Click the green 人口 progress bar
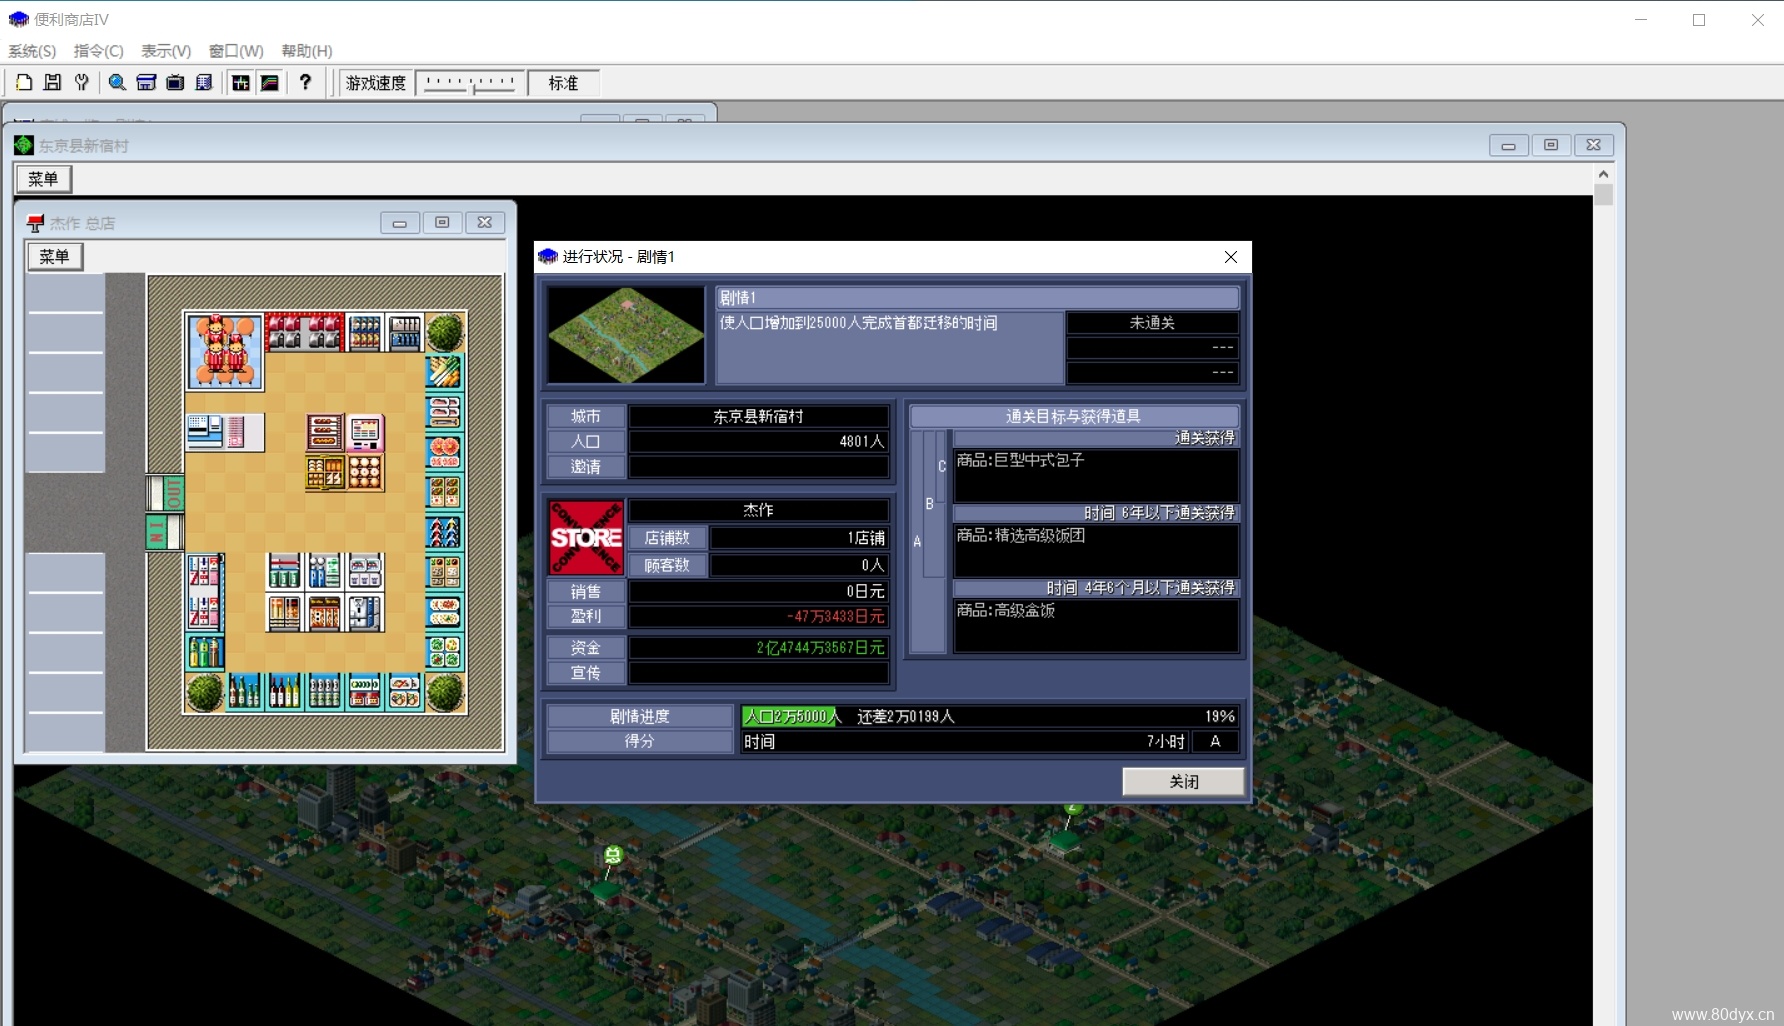This screenshot has height=1026, width=1784. [x=789, y=716]
